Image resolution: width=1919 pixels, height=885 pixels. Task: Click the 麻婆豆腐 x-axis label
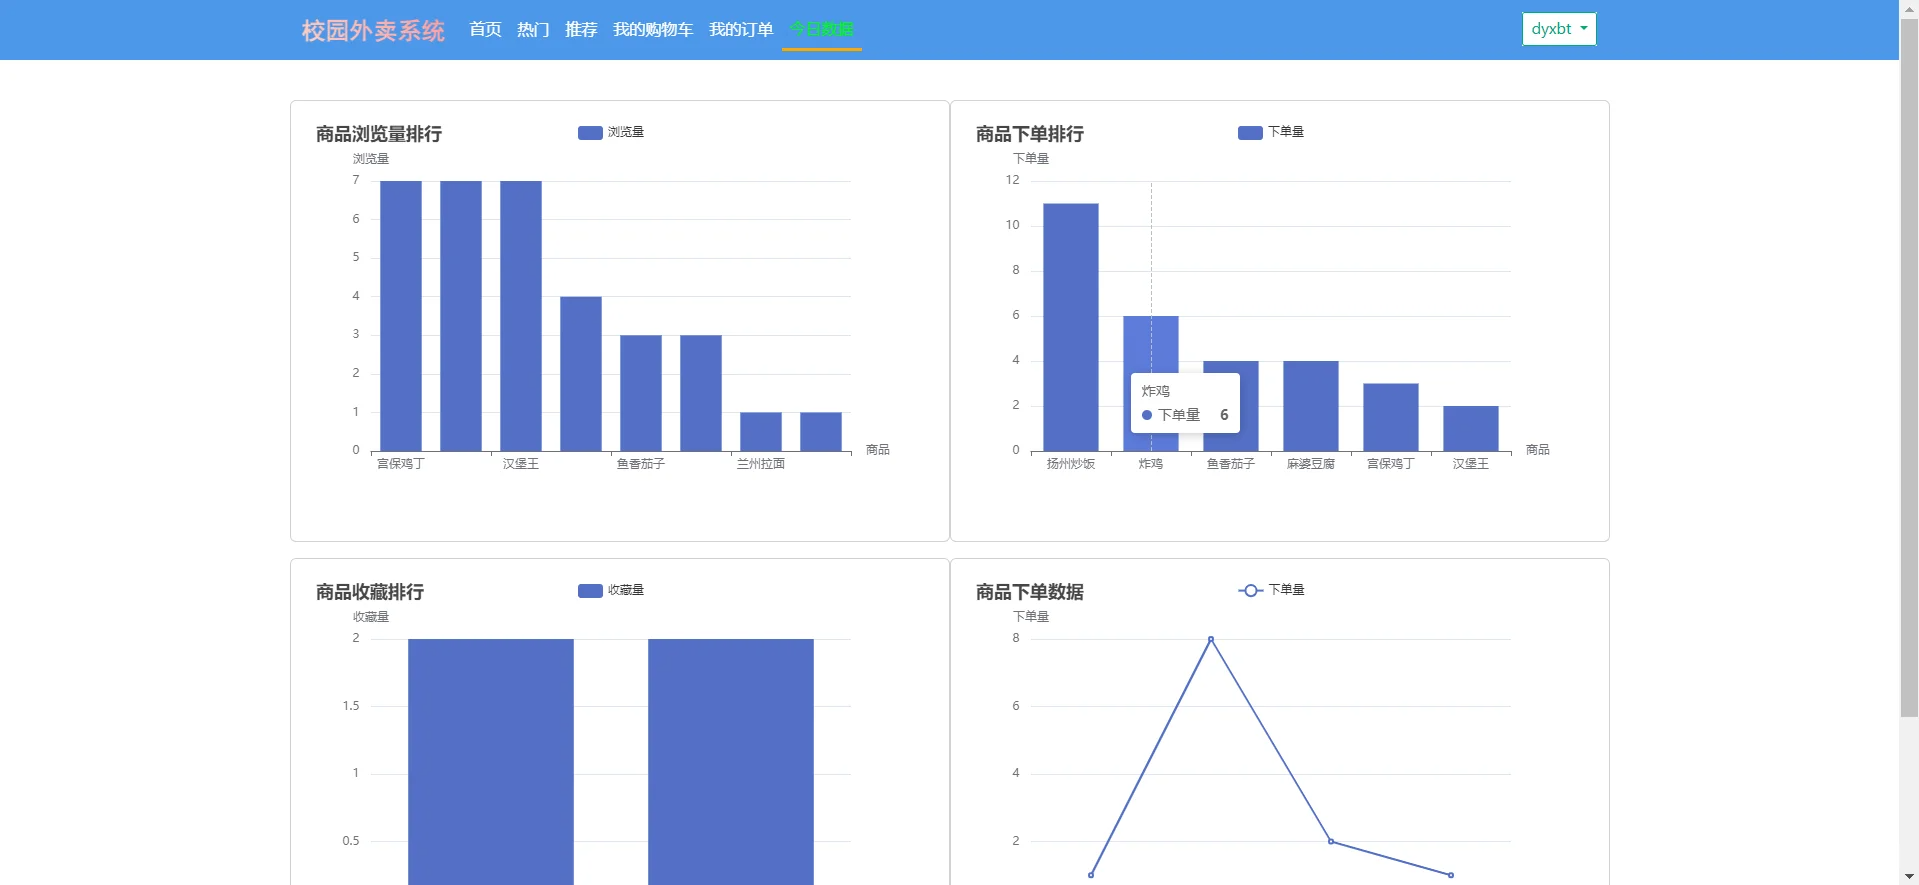1311,464
